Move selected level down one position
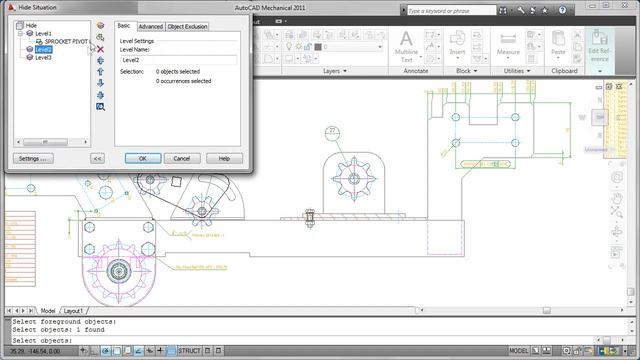The image size is (640, 360). [x=100, y=83]
